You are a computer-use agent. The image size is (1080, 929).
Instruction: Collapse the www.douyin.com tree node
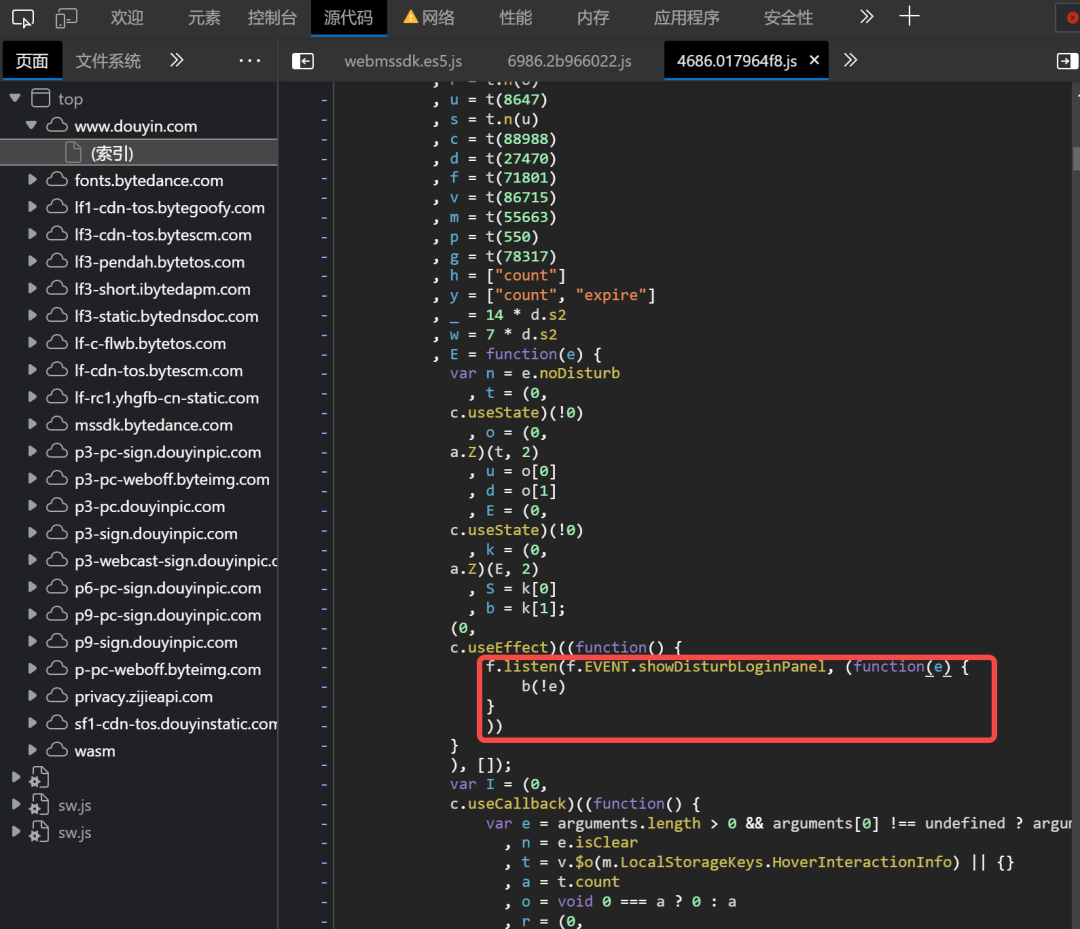pos(31,125)
